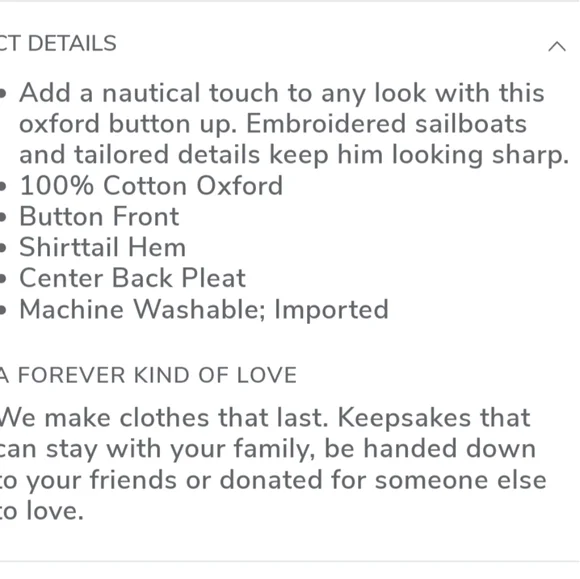The width and height of the screenshot is (580, 579).
Task: Click the bullet dot before 'Shirttail Hem'
Action: click(3, 248)
